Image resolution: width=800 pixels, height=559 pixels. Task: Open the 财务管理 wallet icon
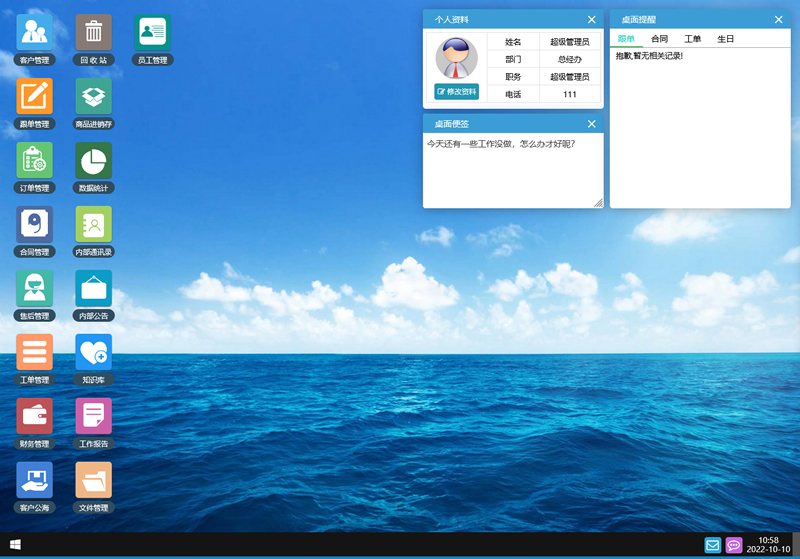pos(34,416)
